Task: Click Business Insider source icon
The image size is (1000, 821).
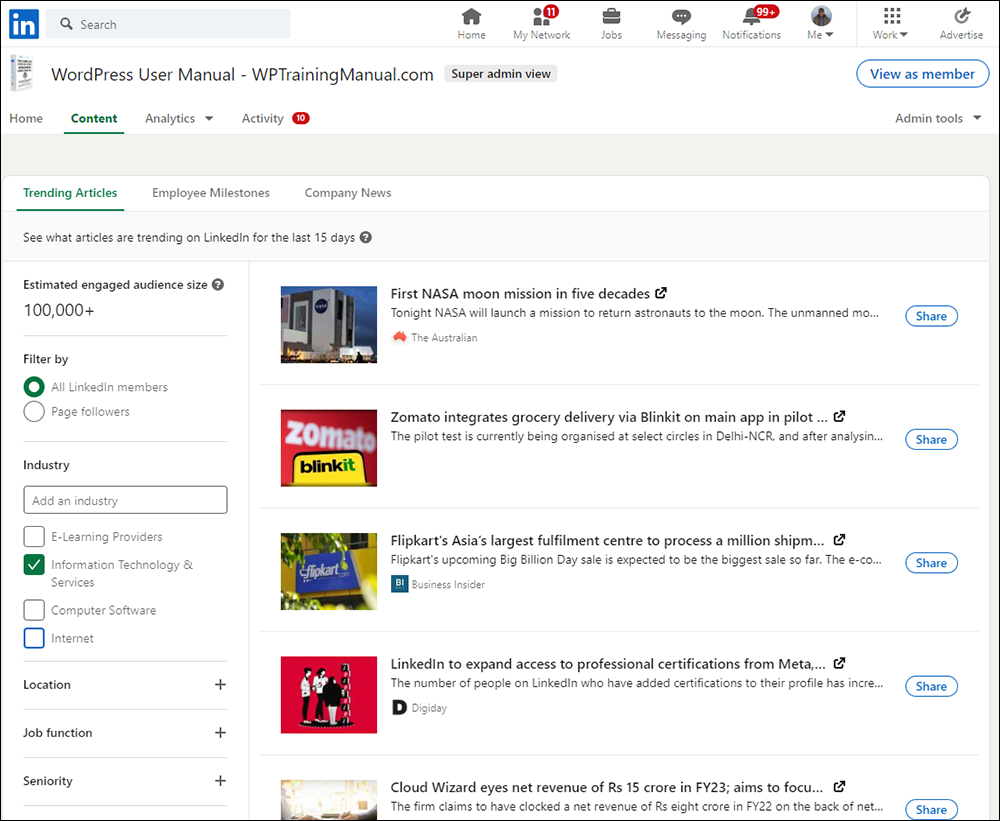Action: [399, 584]
